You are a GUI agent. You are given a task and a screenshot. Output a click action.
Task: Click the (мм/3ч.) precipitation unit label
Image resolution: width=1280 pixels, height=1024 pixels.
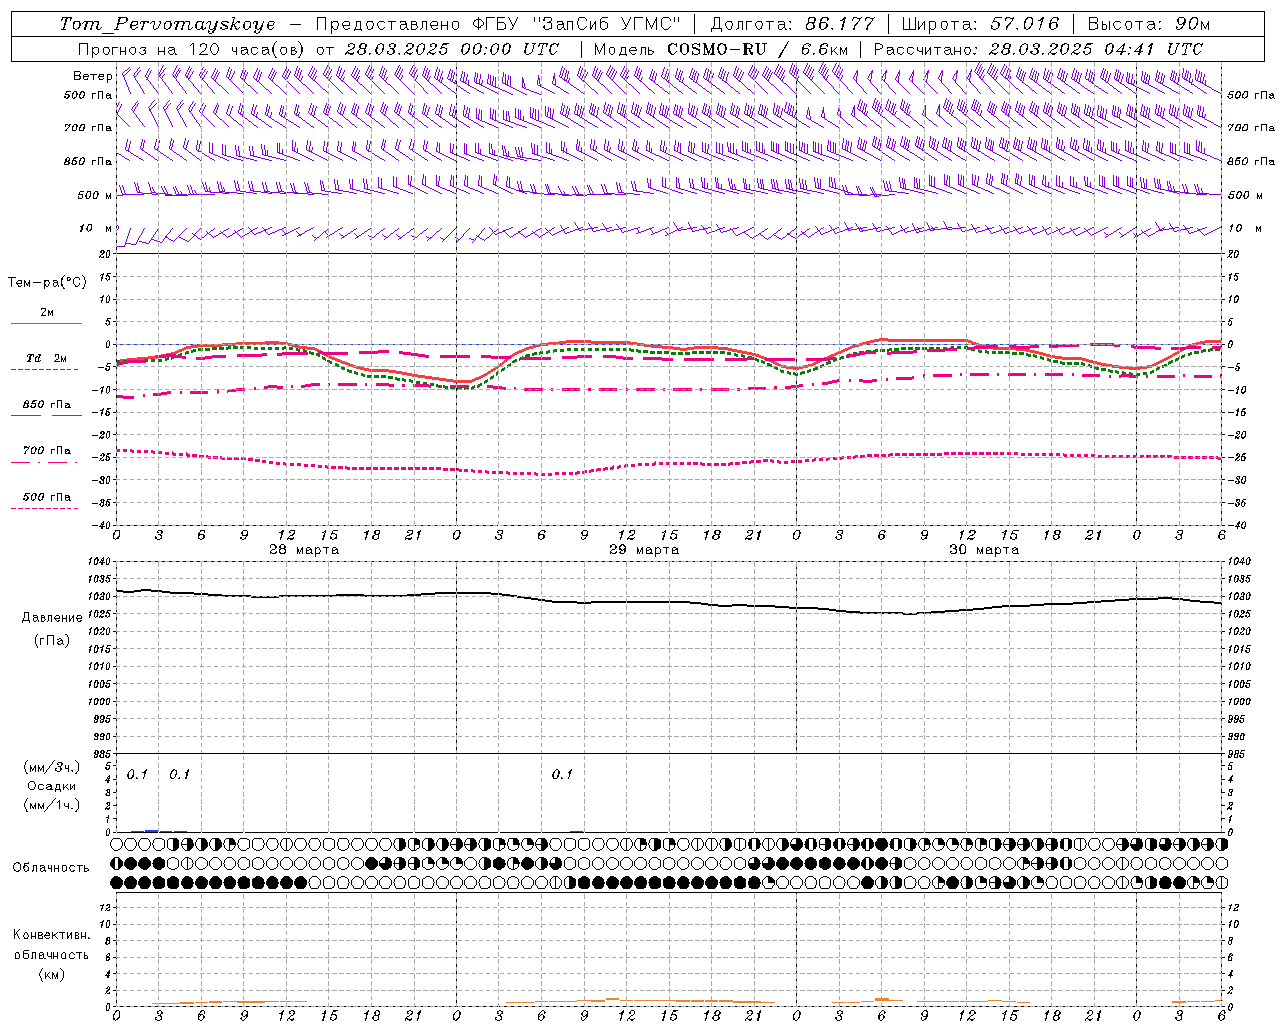[x=52, y=767]
